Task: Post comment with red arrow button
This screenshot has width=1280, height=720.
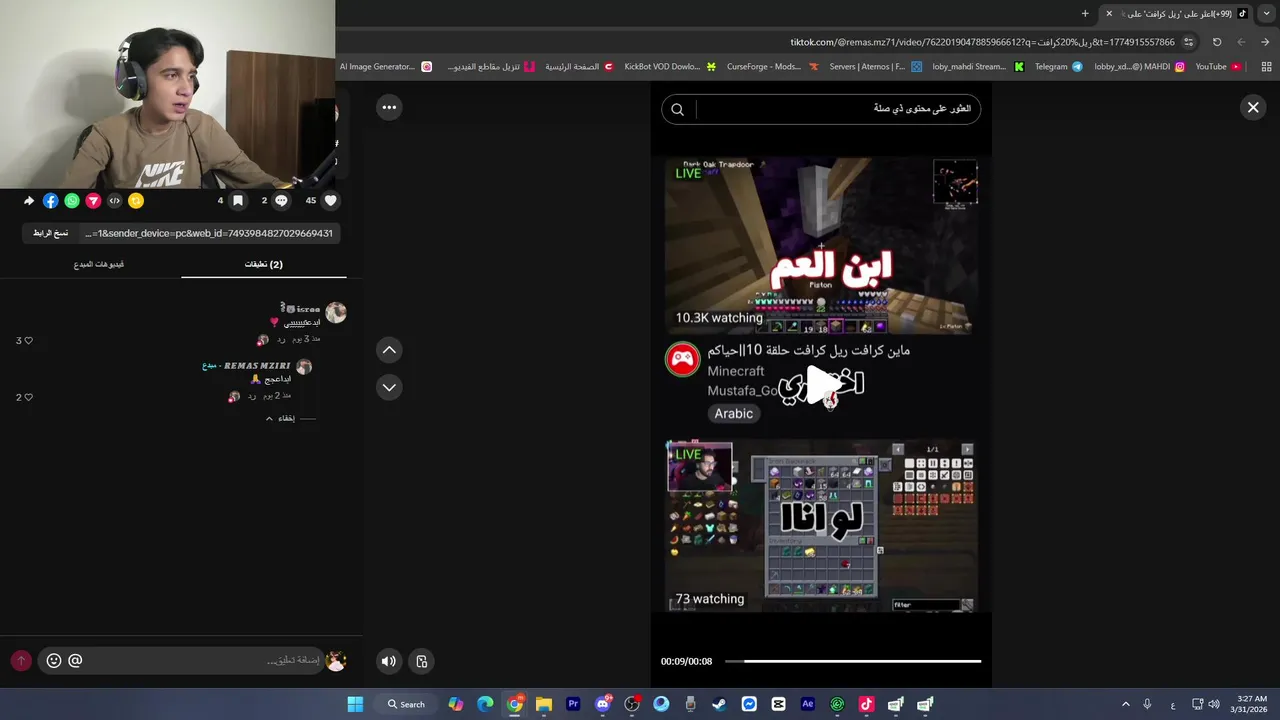Action: pos(20,661)
